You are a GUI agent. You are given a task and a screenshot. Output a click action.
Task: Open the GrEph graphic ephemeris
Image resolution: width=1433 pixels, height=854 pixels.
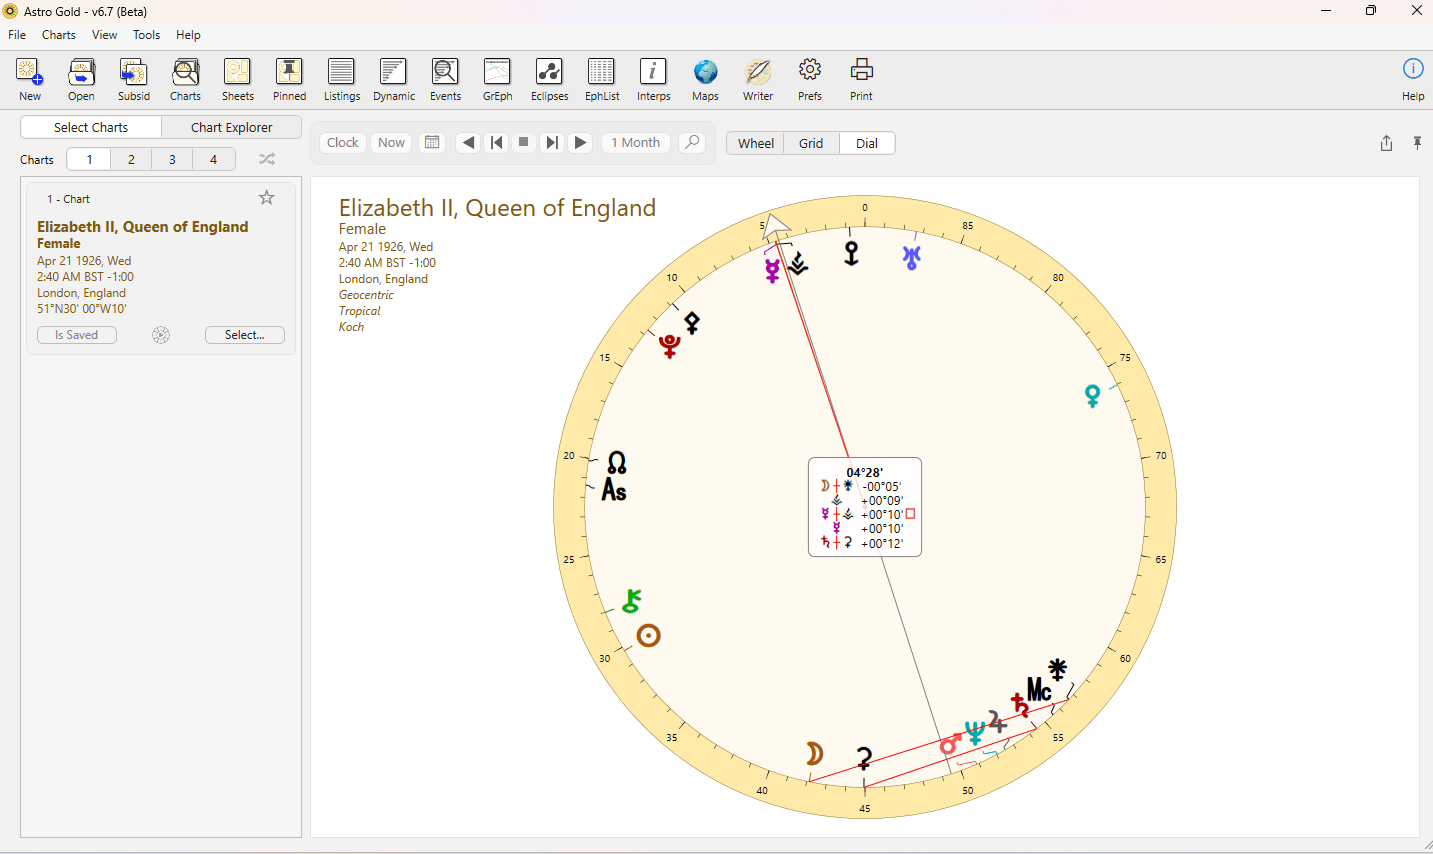tap(497, 79)
